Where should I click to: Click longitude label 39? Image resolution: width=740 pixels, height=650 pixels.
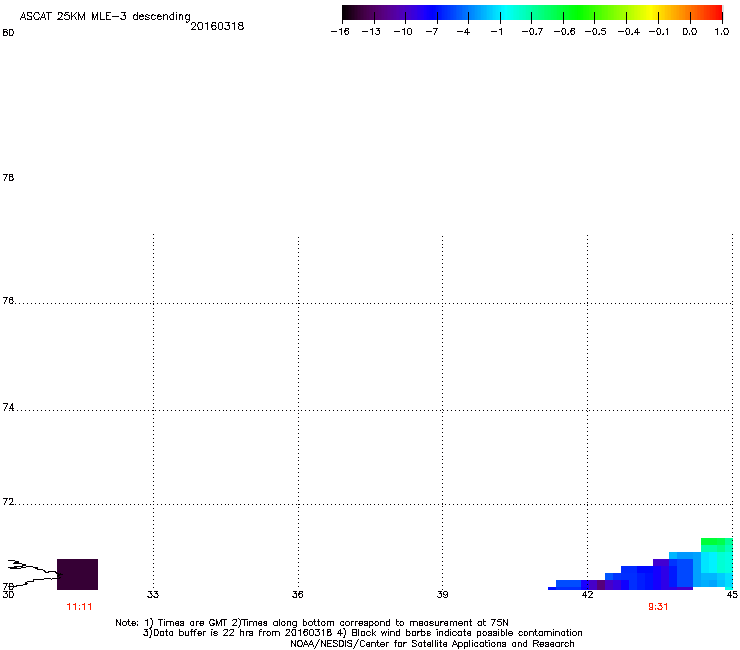coord(442,595)
